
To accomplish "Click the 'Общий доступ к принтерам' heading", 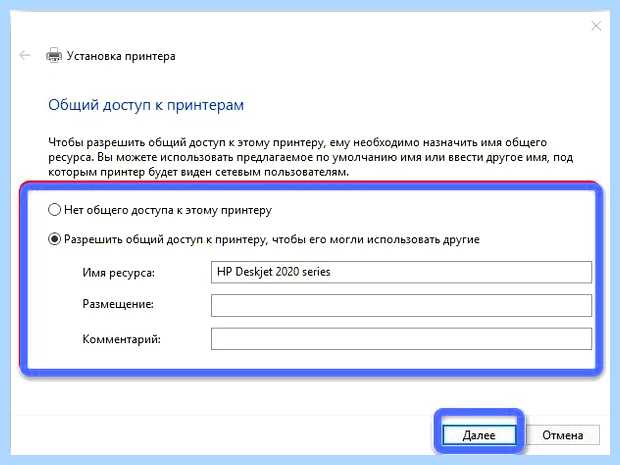I will [146, 105].
